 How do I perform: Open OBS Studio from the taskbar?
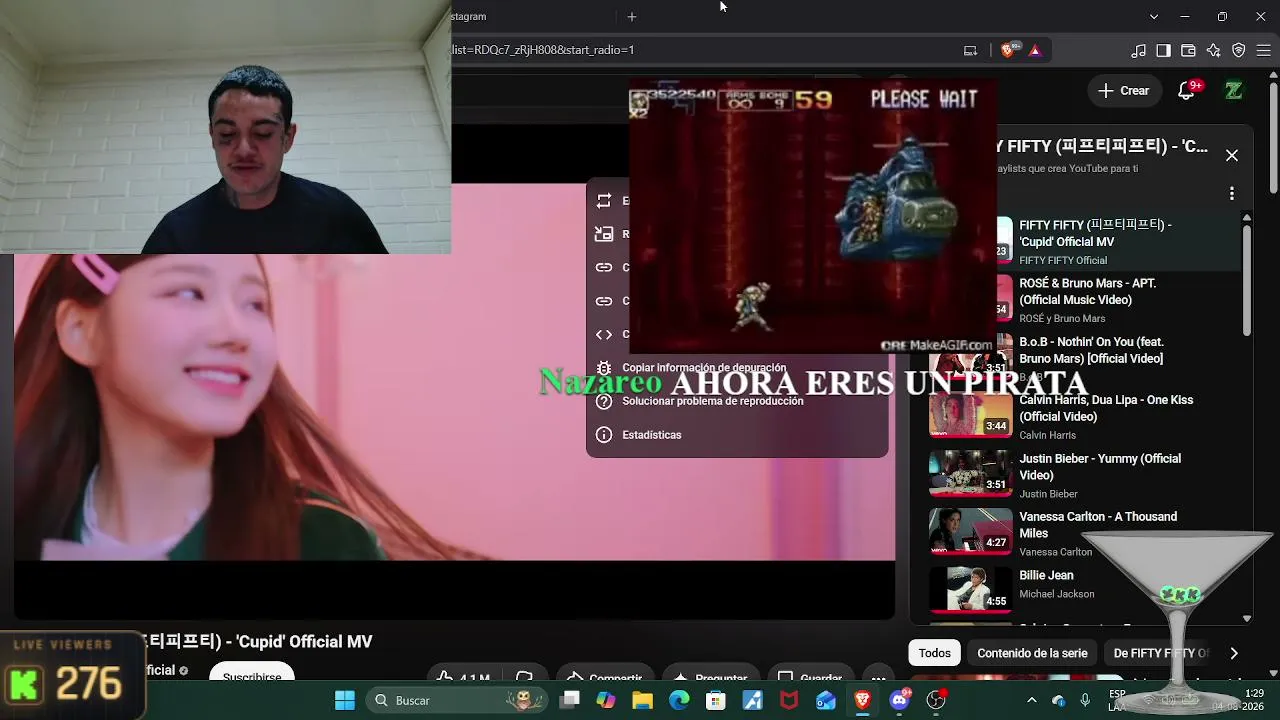point(936,700)
